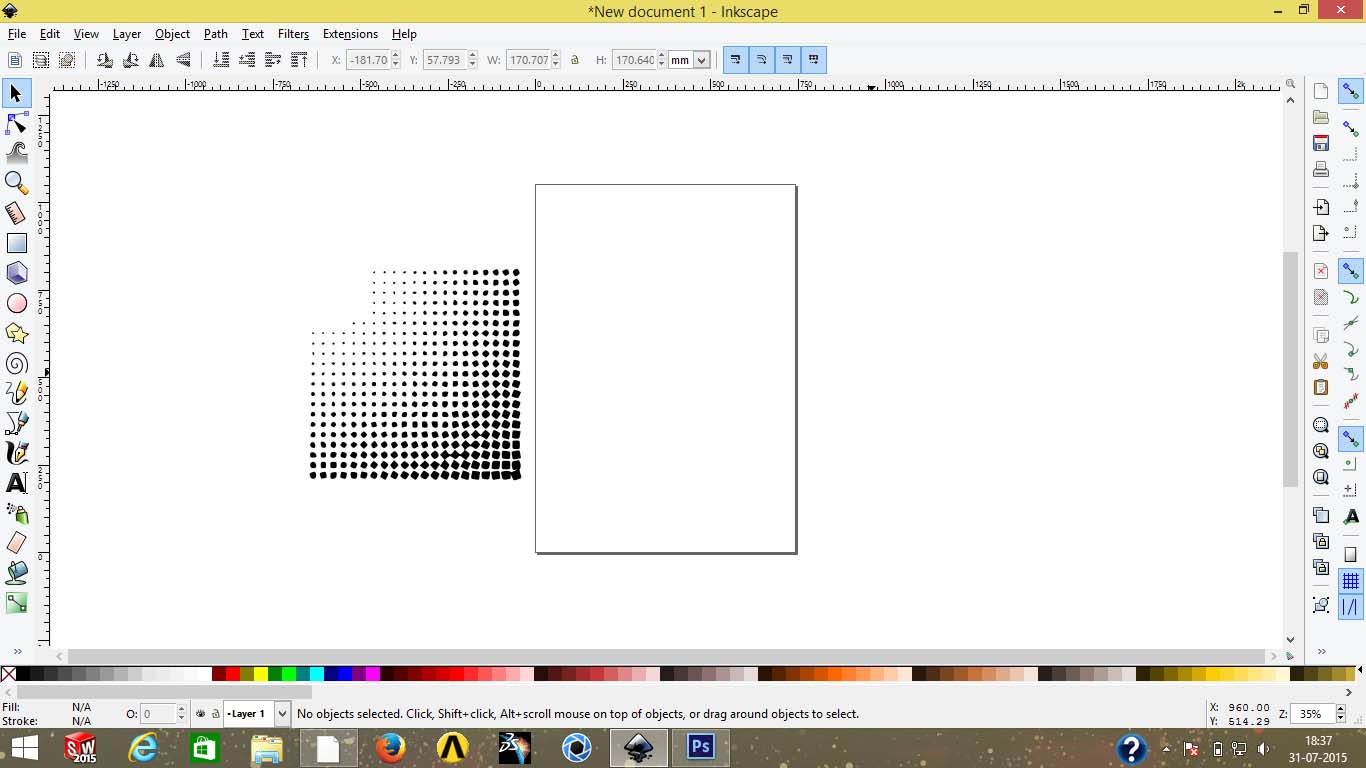The image size is (1366, 768).
Task: Increase the opacity O stepper
Action: (181, 710)
